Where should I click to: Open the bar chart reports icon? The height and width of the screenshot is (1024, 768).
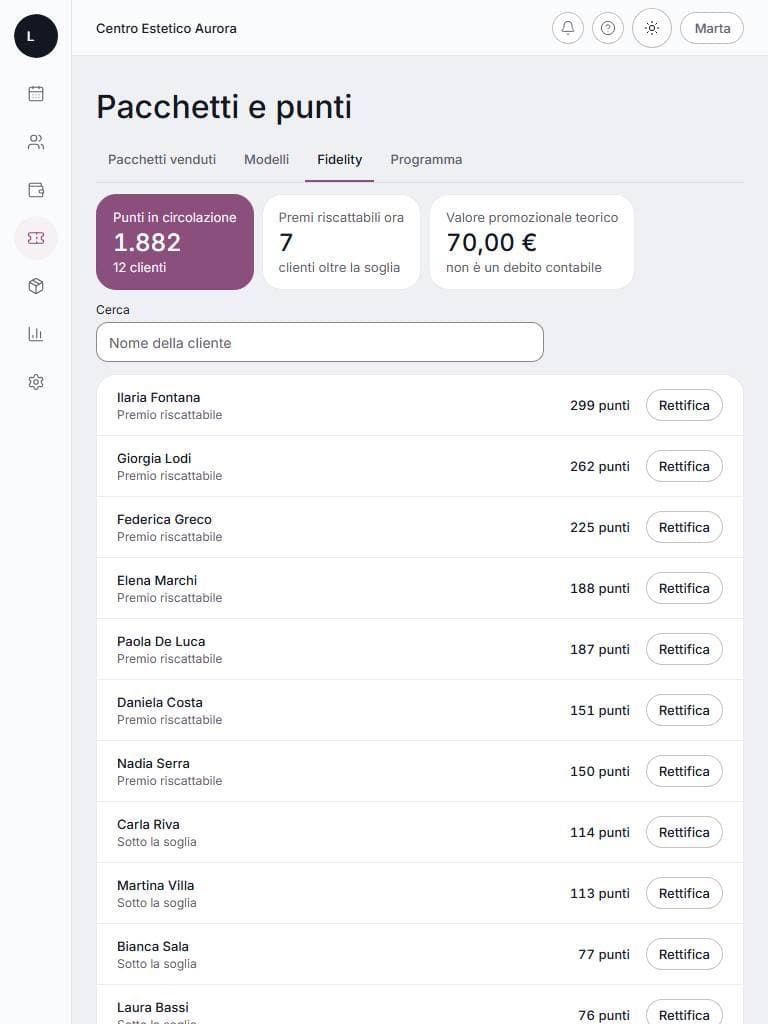pyautogui.click(x=36, y=334)
